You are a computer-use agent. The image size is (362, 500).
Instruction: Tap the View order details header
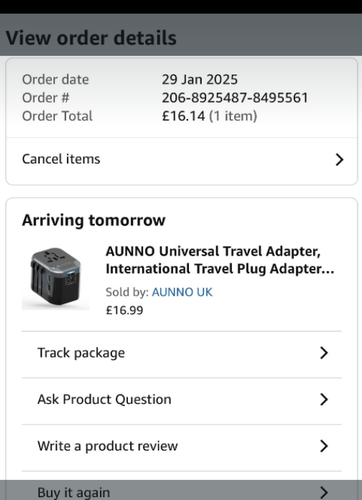pos(91,38)
